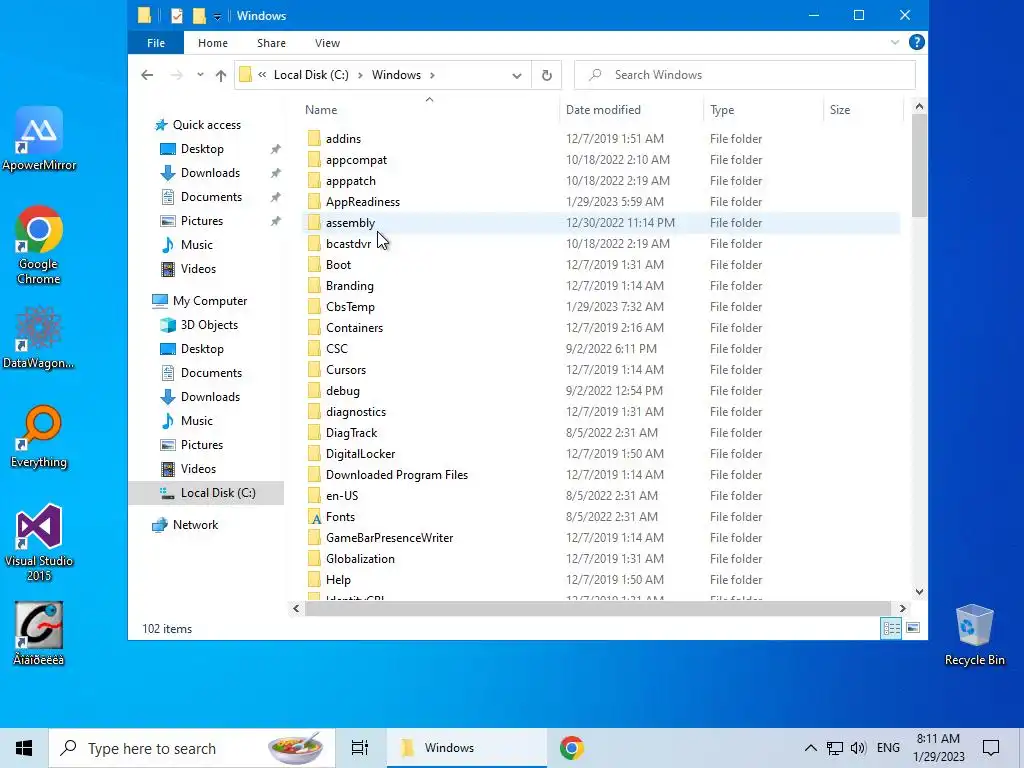
Task: Refresh the Windows folder view
Action: tap(547, 75)
